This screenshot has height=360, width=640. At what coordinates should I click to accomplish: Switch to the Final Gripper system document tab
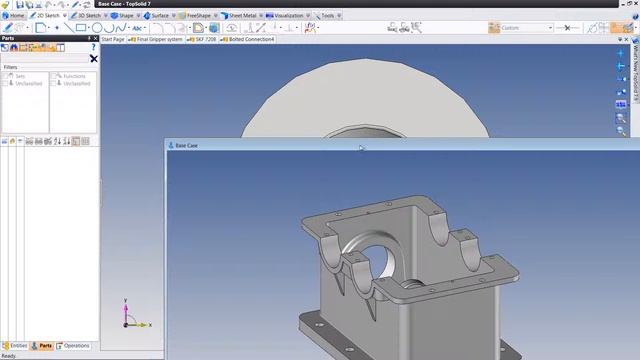point(156,39)
